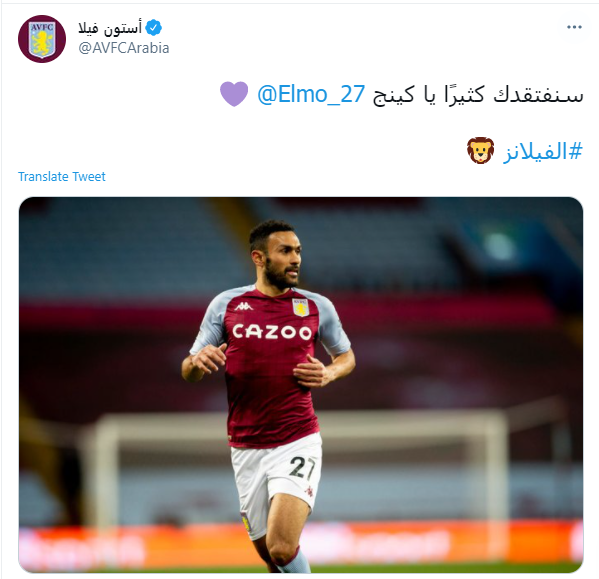This screenshot has height=579, width=599.
Task: Open the @Elmo_27 mention in the tweet
Action: pyautogui.click(x=311, y=94)
